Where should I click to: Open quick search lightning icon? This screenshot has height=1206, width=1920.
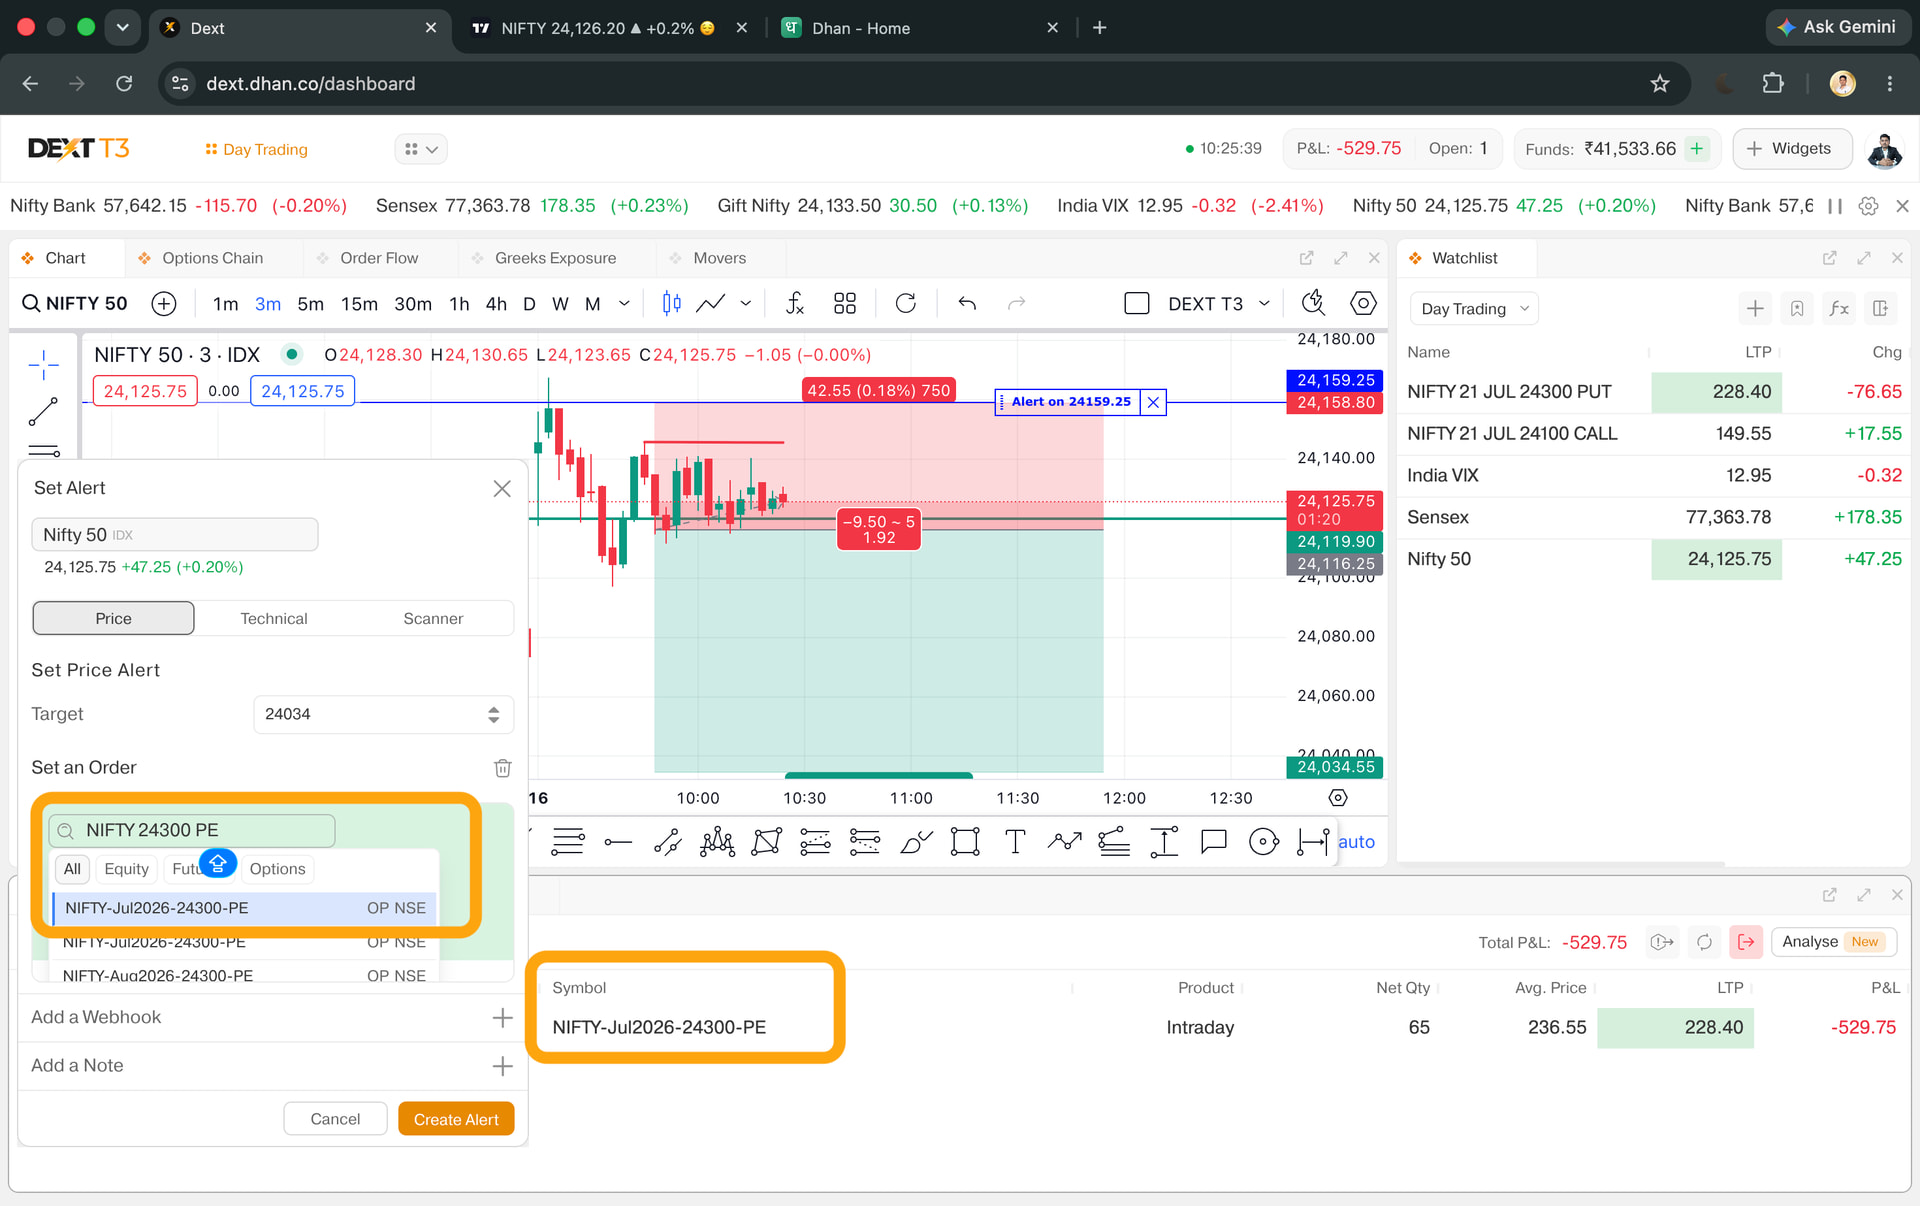coord(1313,303)
